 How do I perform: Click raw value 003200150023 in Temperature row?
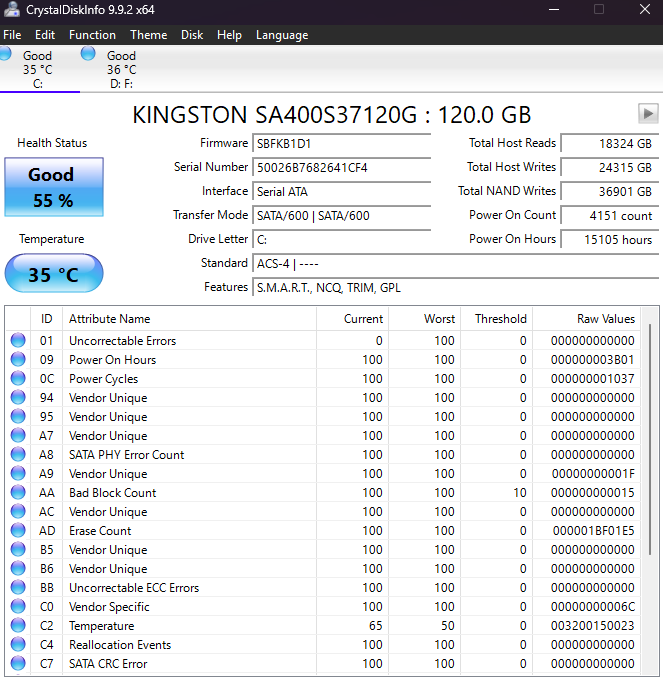point(592,626)
